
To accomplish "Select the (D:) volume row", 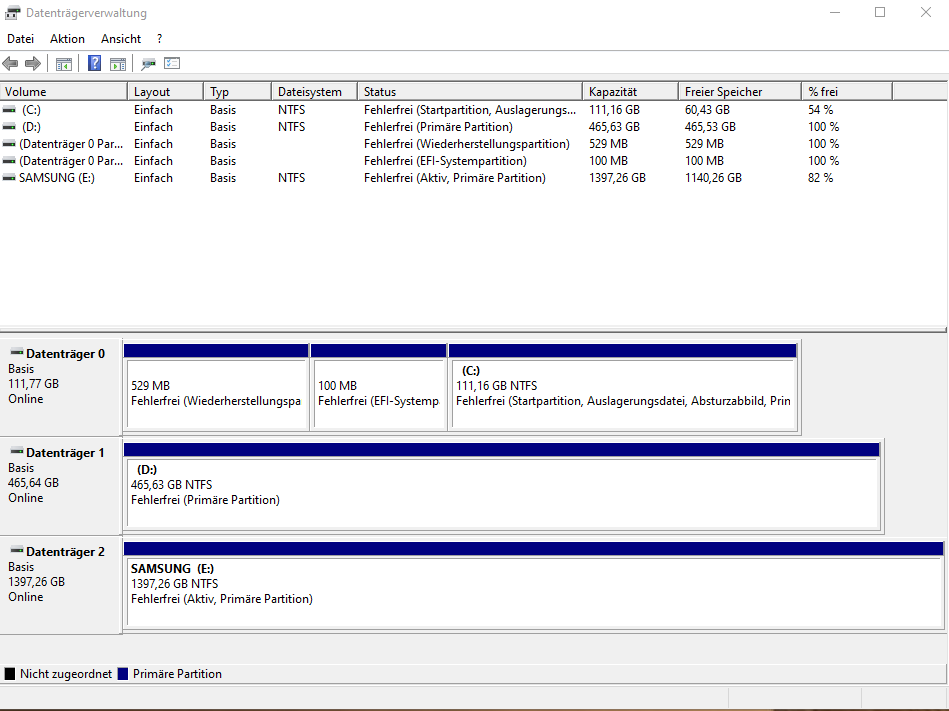I will tap(446, 127).
